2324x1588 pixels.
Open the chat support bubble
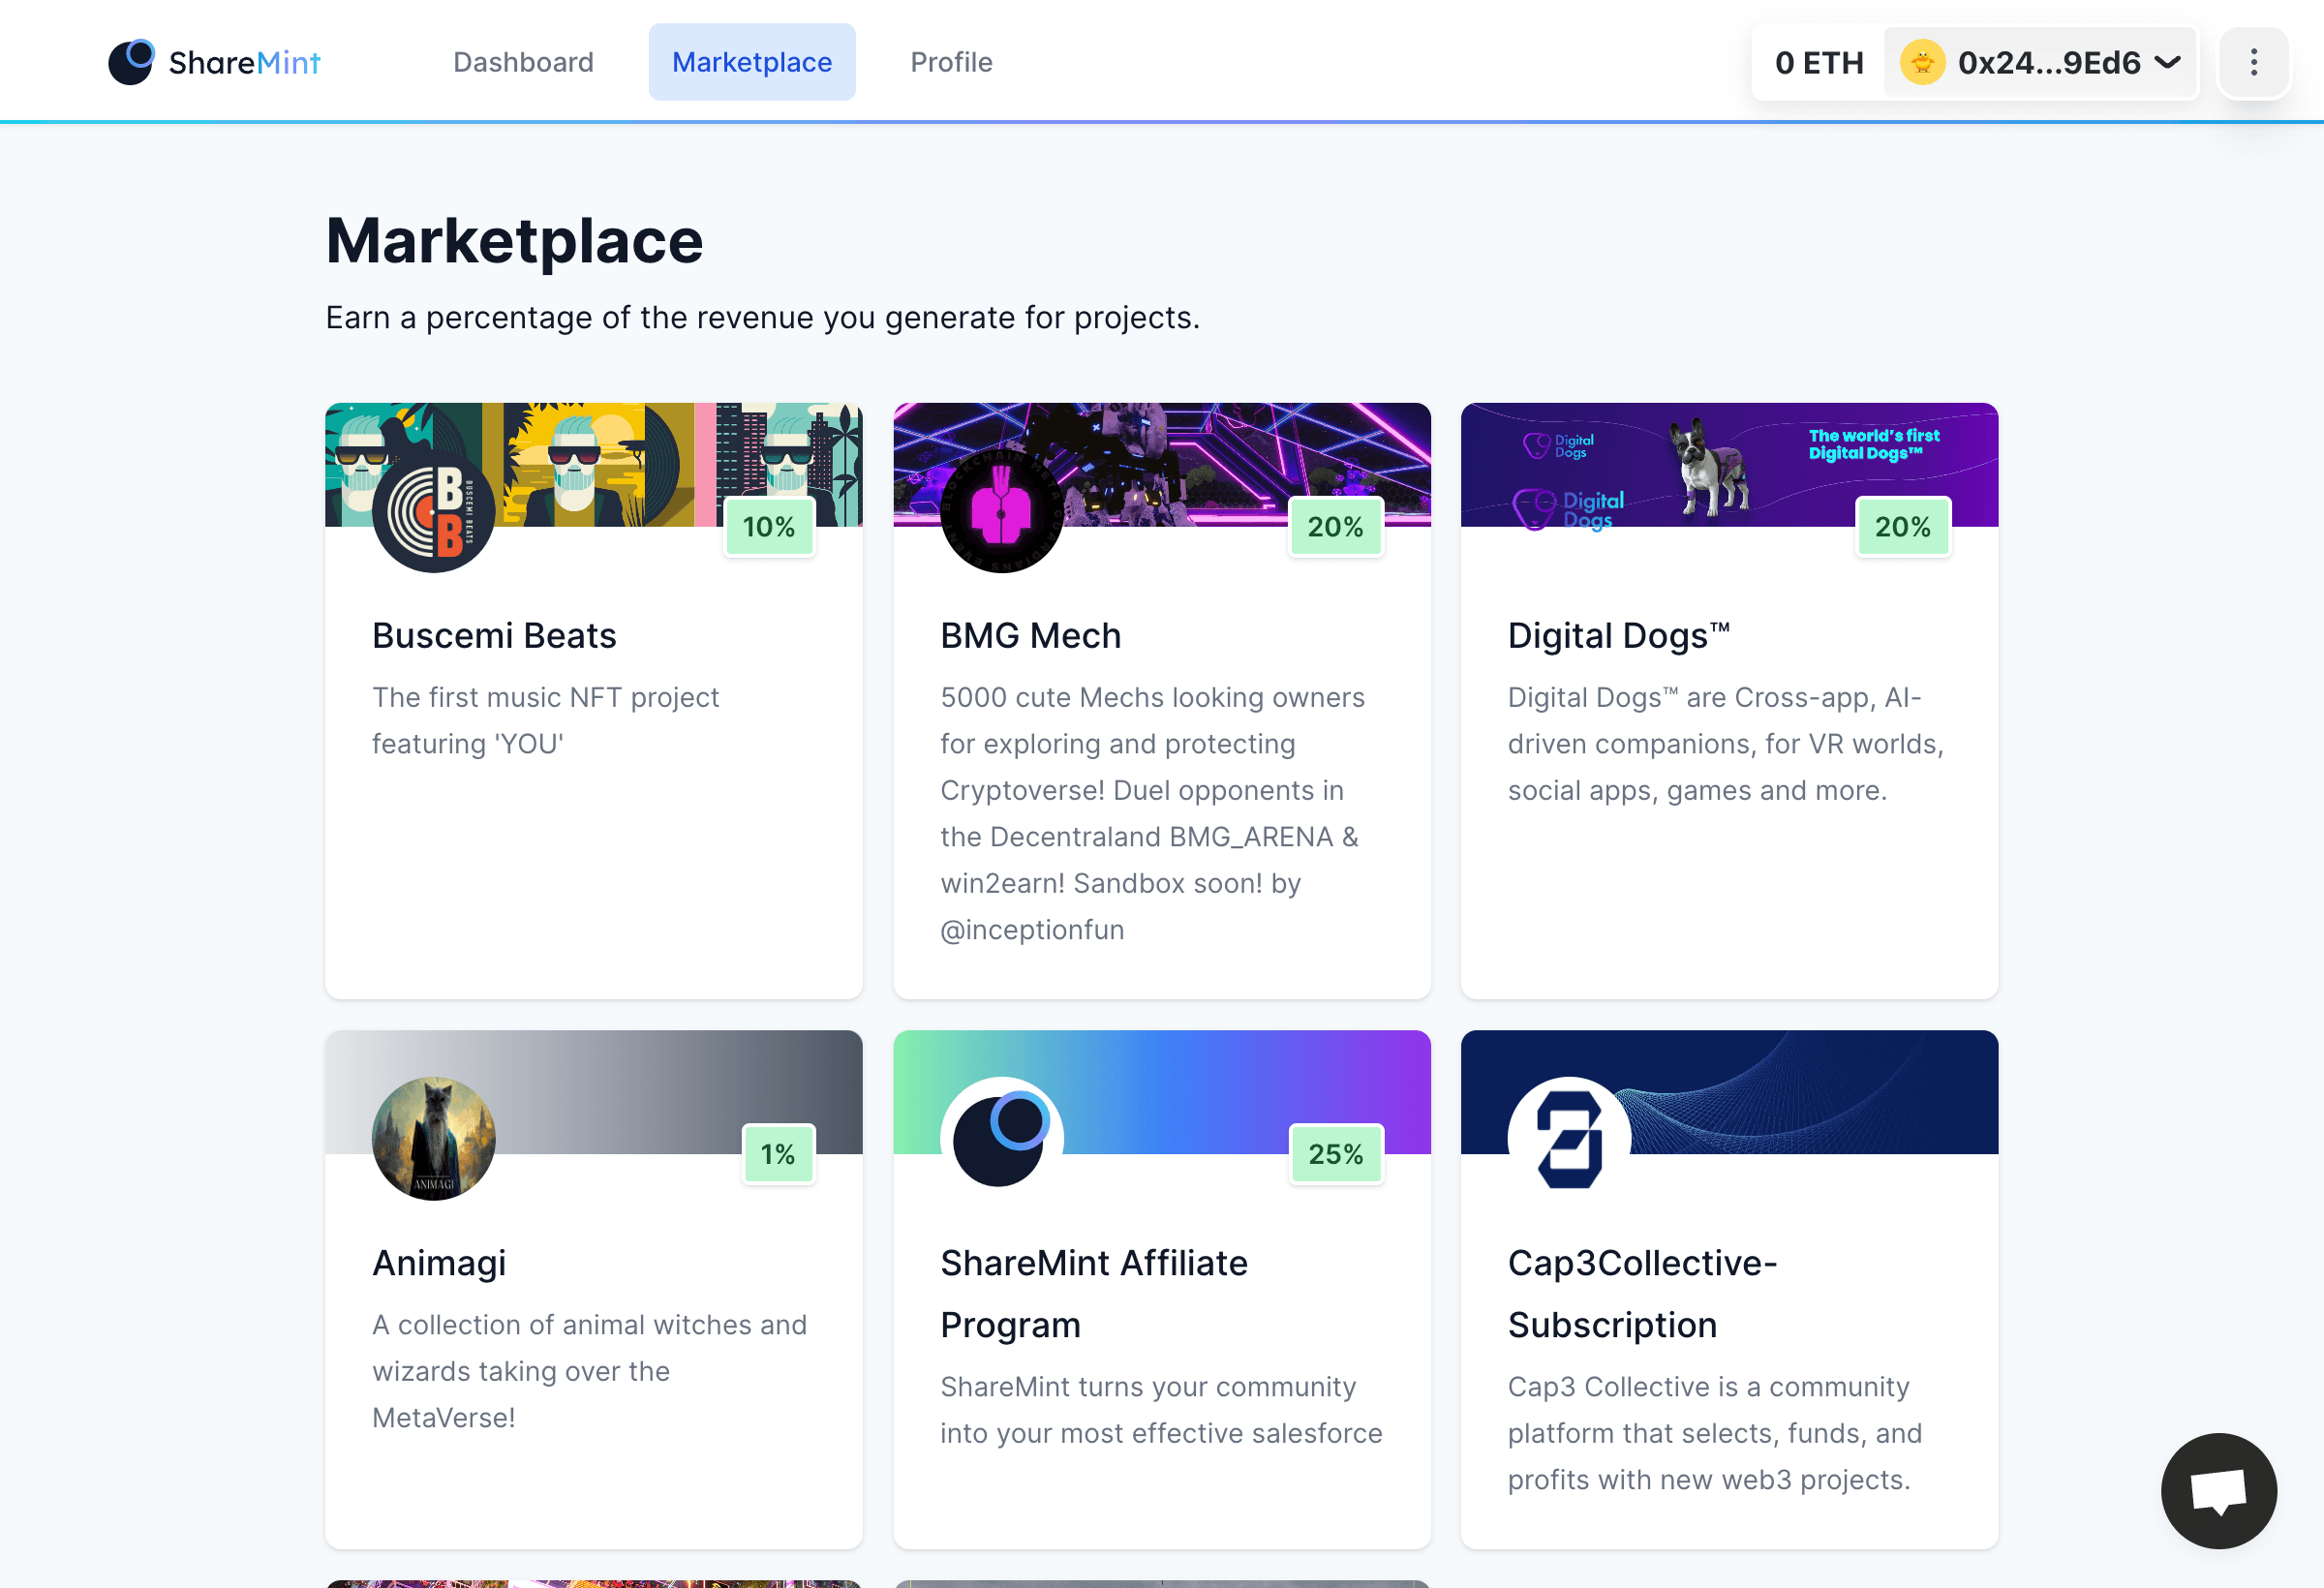click(2218, 1490)
